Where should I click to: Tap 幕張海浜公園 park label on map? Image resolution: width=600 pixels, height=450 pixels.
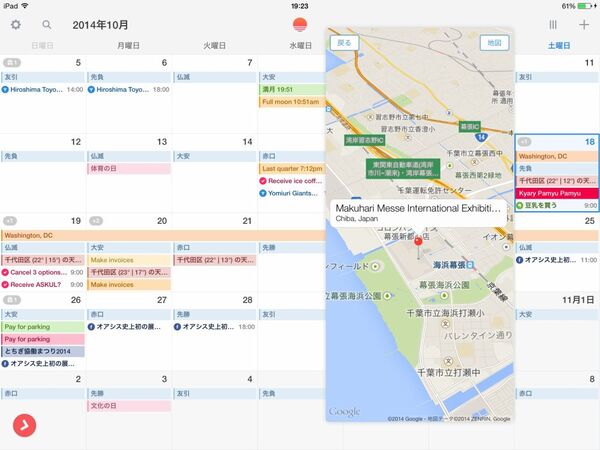point(444,285)
